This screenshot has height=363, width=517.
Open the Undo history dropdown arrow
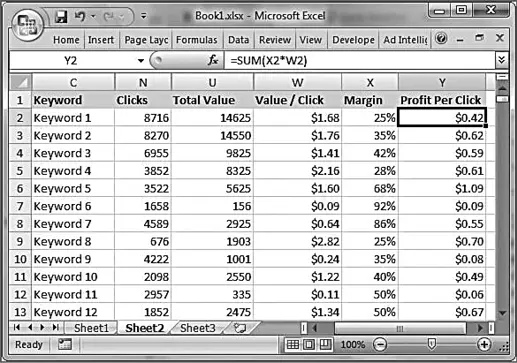pos(94,16)
